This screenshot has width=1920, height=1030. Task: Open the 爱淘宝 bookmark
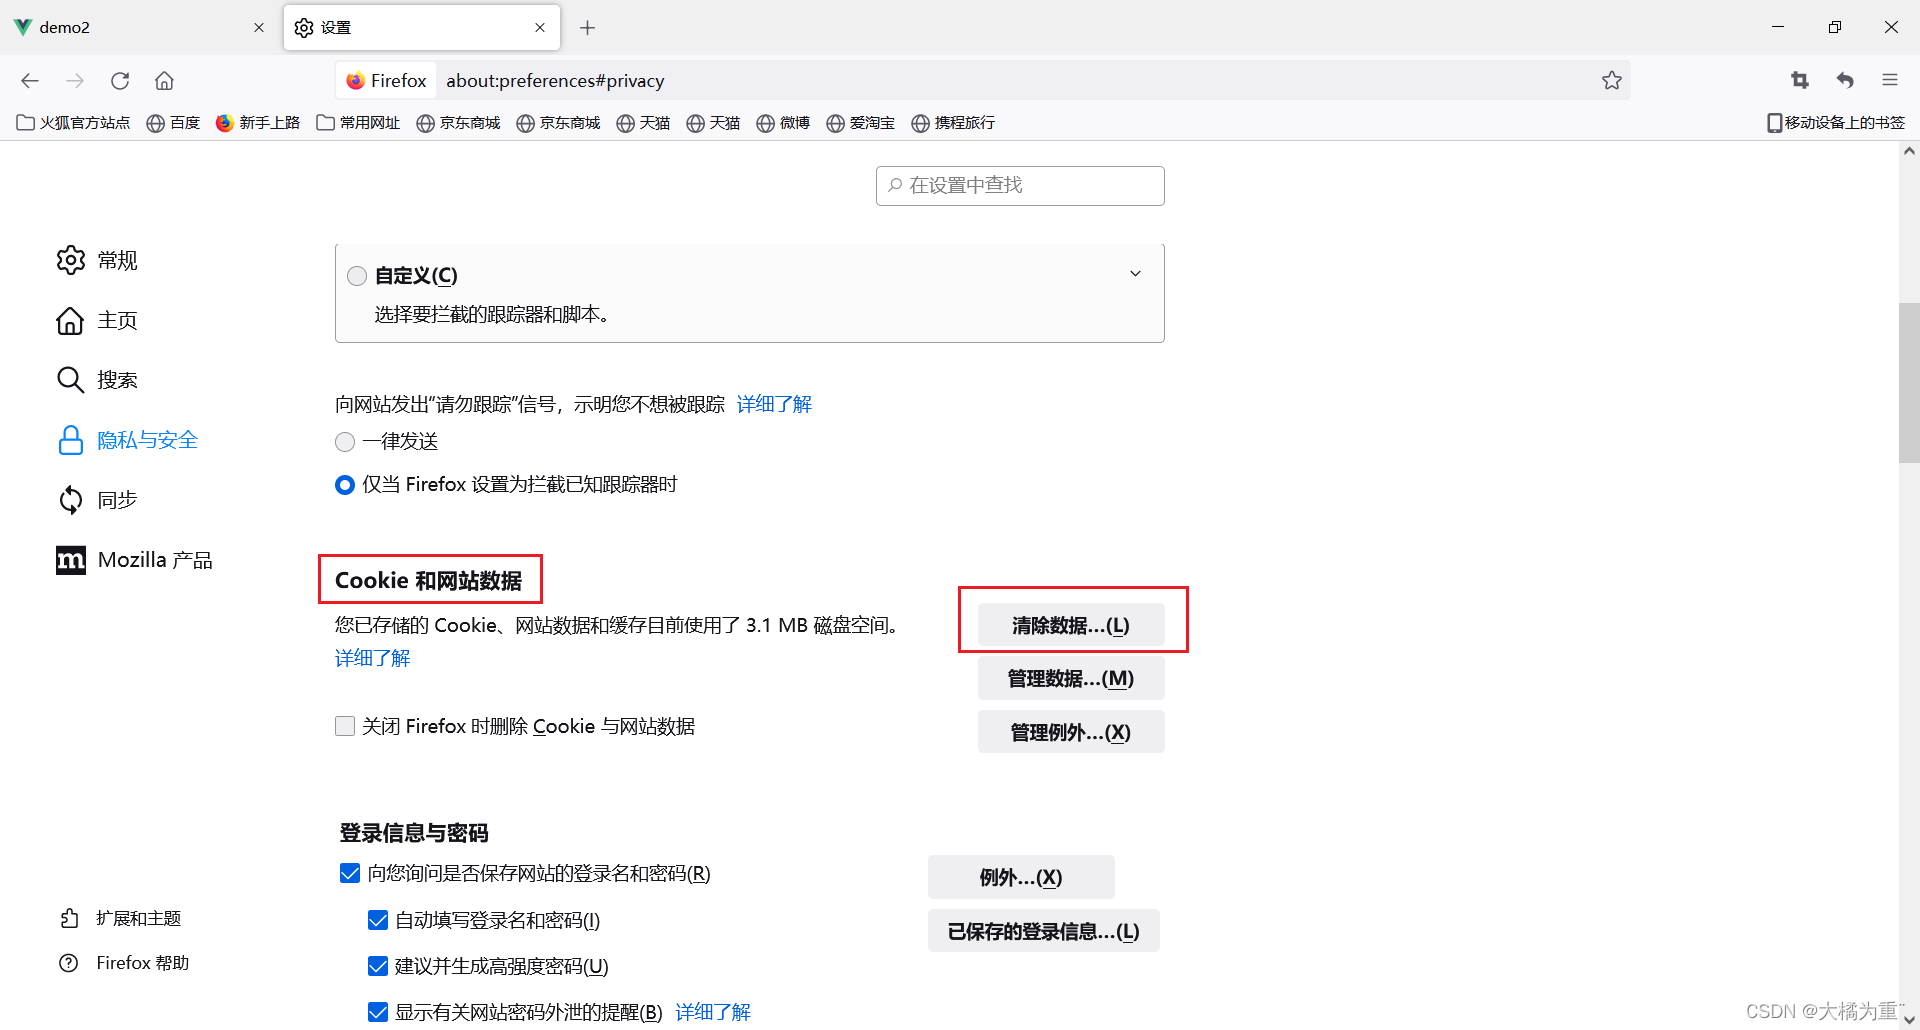(x=861, y=123)
